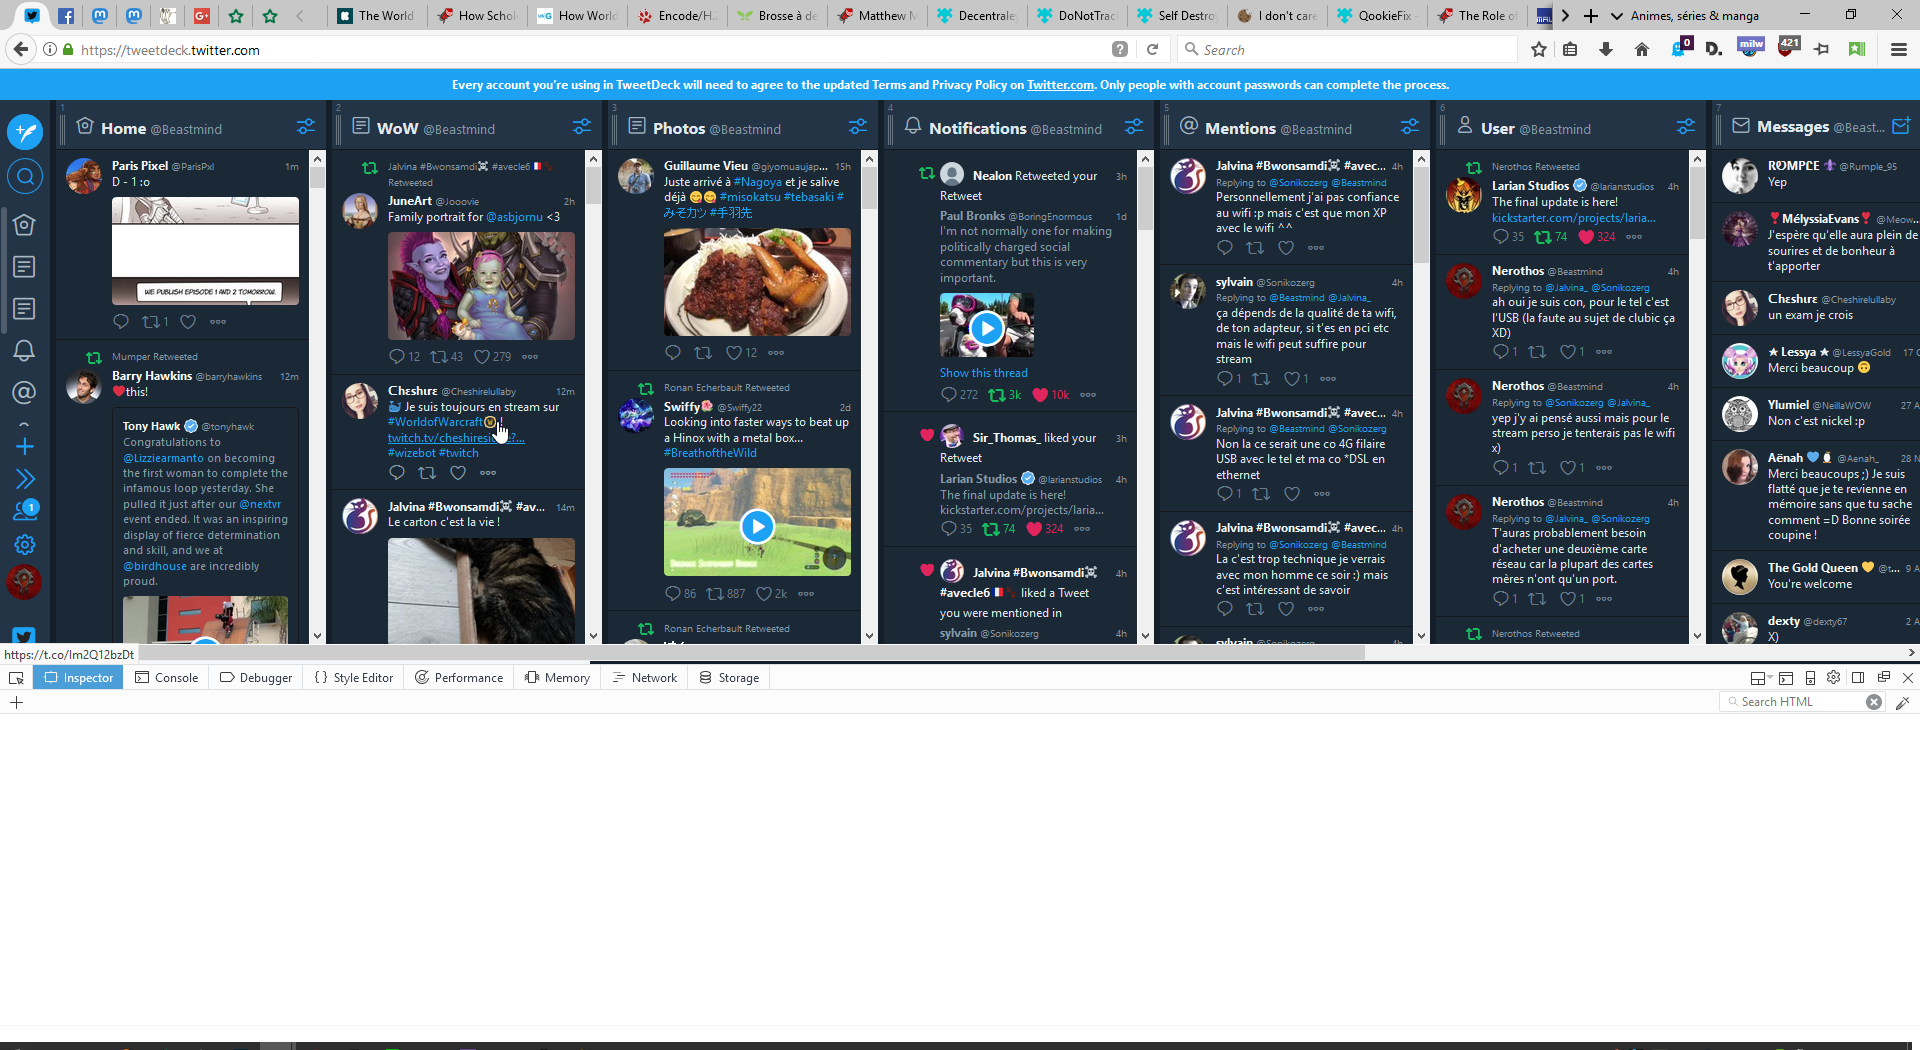Screen dimensions: 1920x1050
Task: Click the Home column scrollbar down arrow
Action: point(317,636)
